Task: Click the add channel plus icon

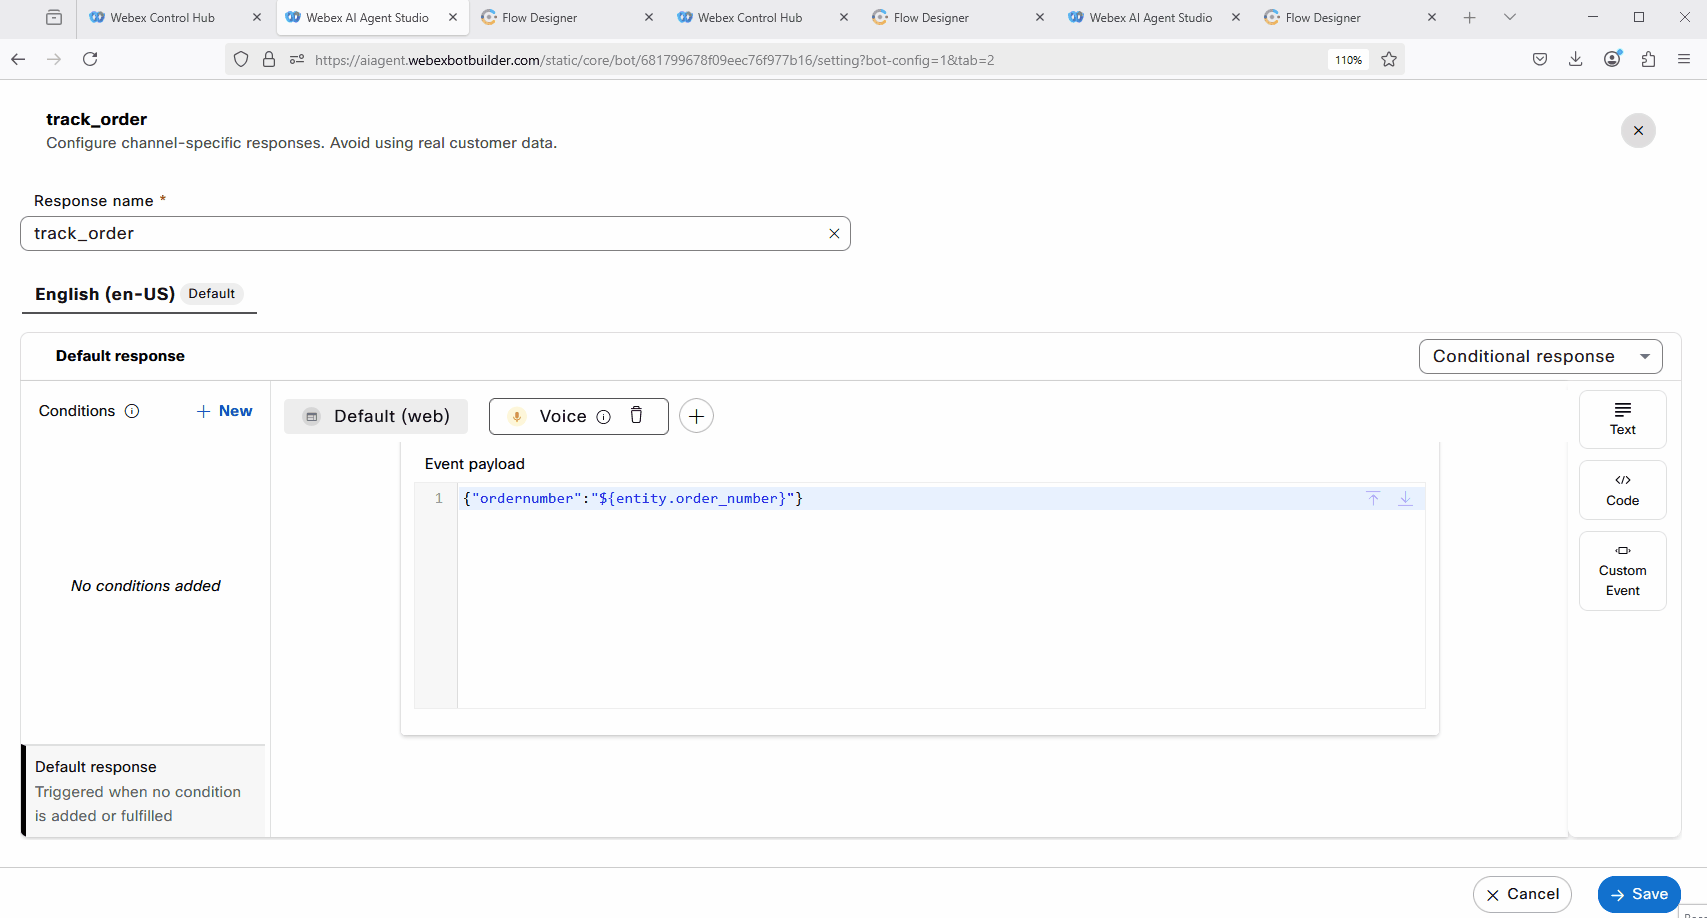Action: 696,416
